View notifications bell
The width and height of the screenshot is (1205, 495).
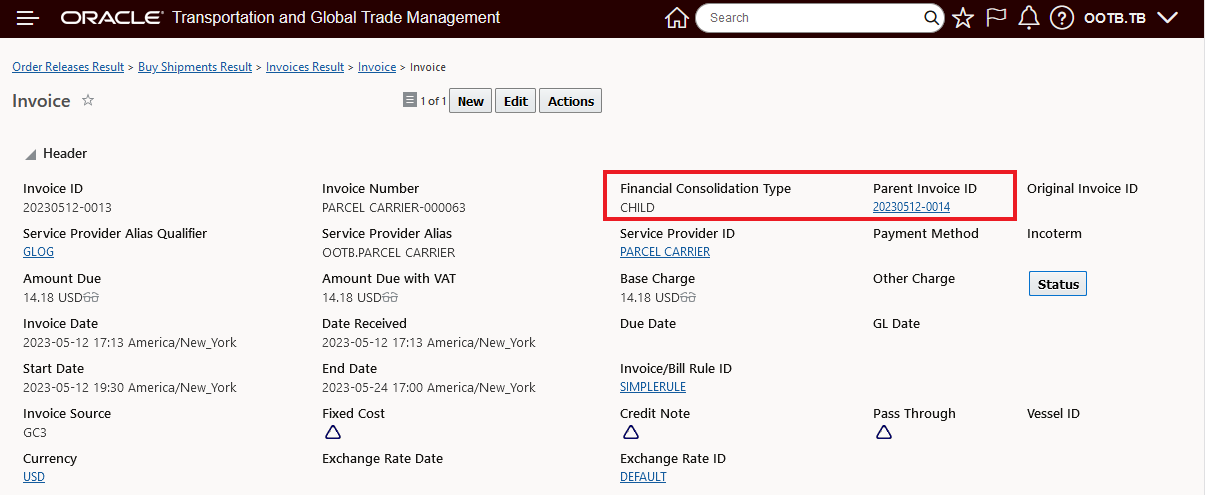pyautogui.click(x=1029, y=18)
